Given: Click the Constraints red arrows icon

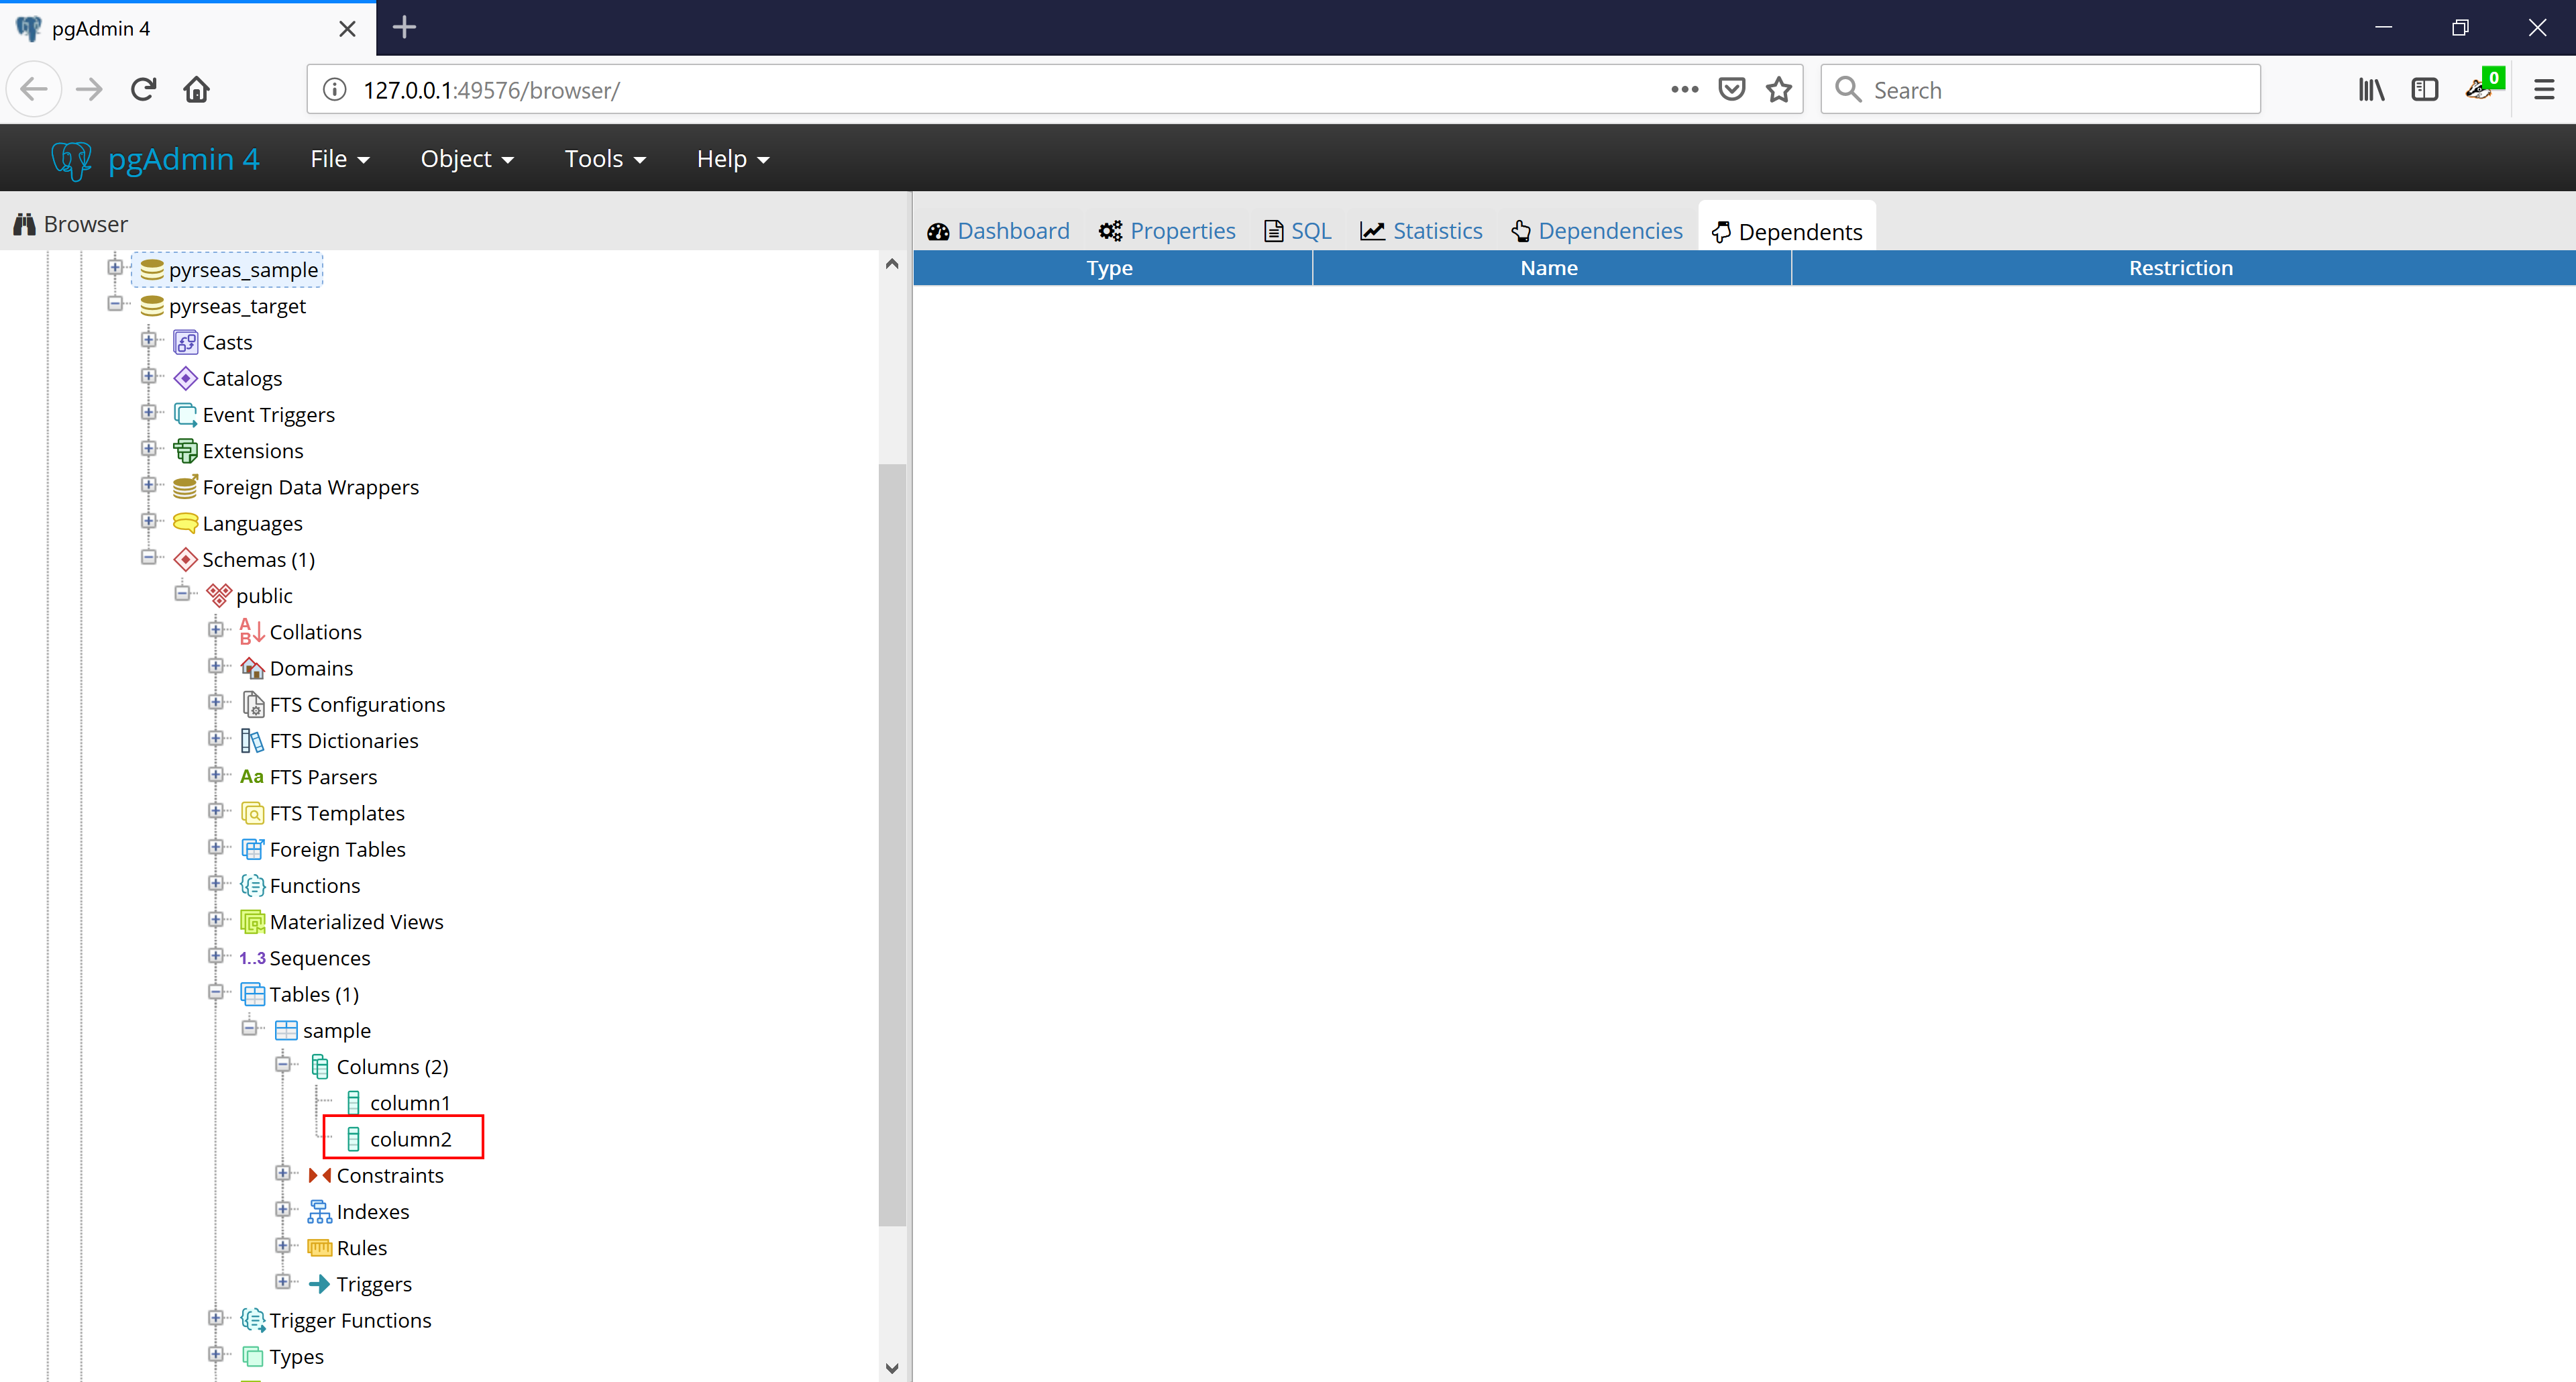Looking at the screenshot, I should coord(319,1175).
